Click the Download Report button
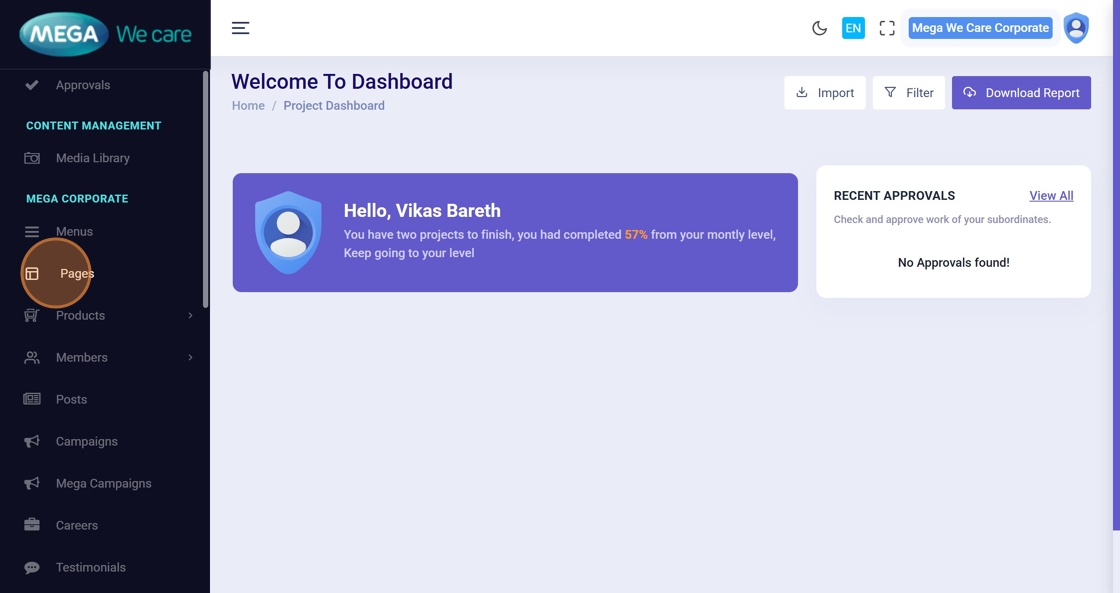The image size is (1120, 593). 1021,93
